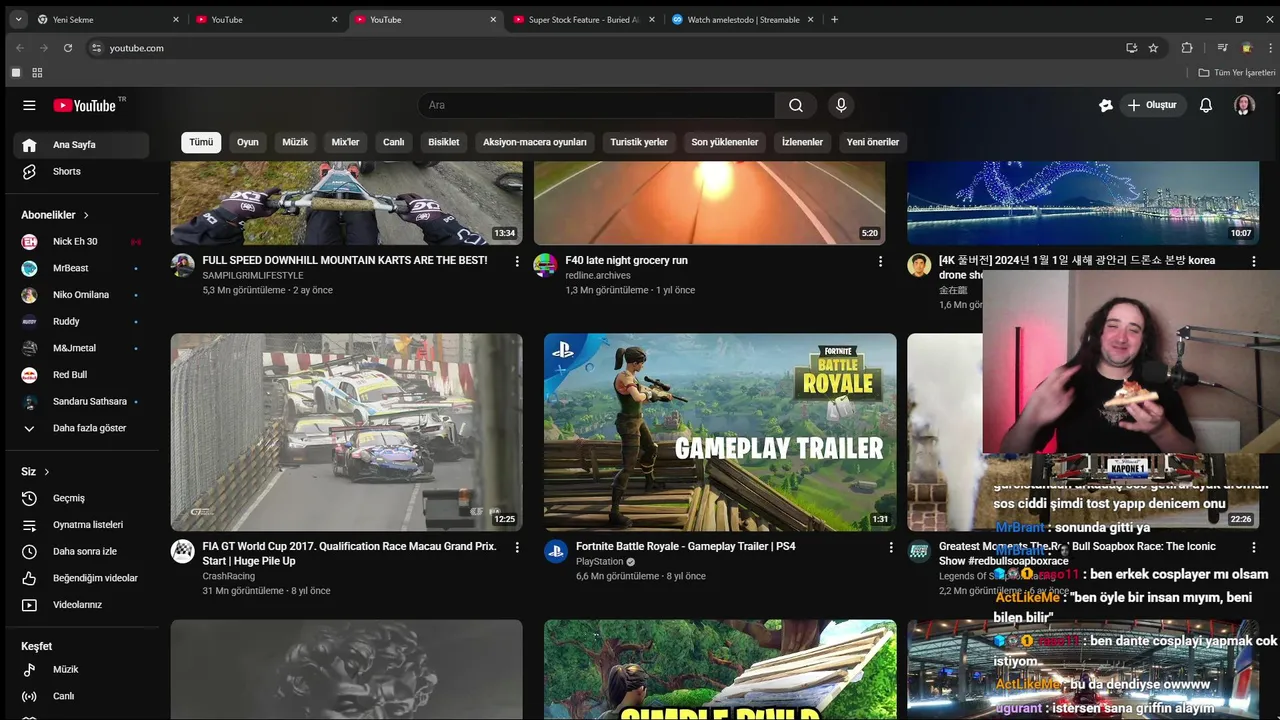Start voice search with microphone icon
The image size is (1280, 720).
(x=841, y=105)
